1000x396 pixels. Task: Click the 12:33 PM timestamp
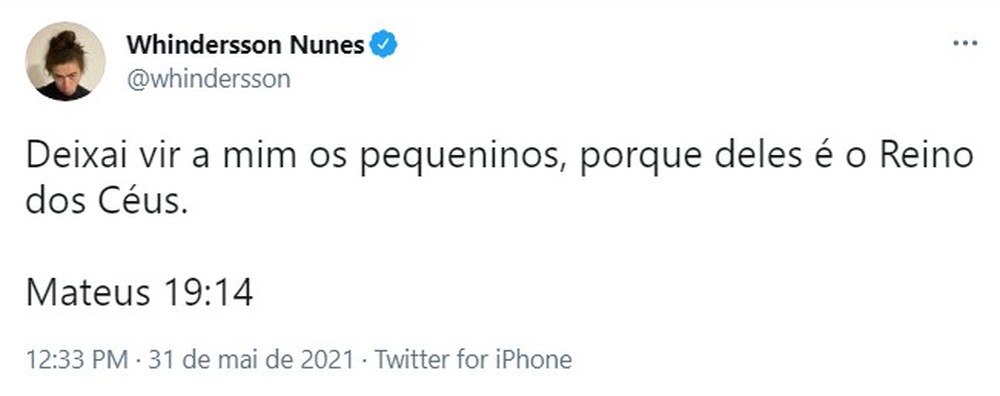tap(77, 360)
